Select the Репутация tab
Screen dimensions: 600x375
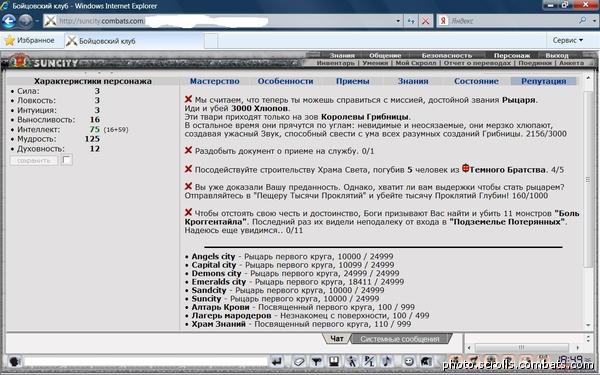543,81
